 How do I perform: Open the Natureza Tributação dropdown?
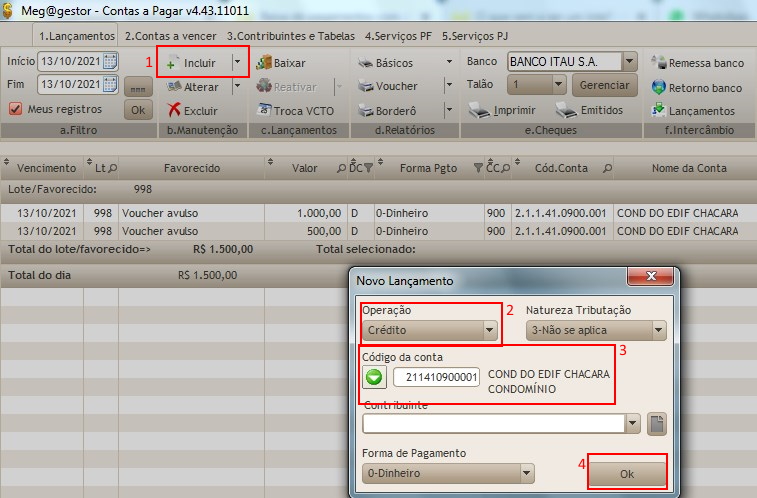[x=658, y=330]
